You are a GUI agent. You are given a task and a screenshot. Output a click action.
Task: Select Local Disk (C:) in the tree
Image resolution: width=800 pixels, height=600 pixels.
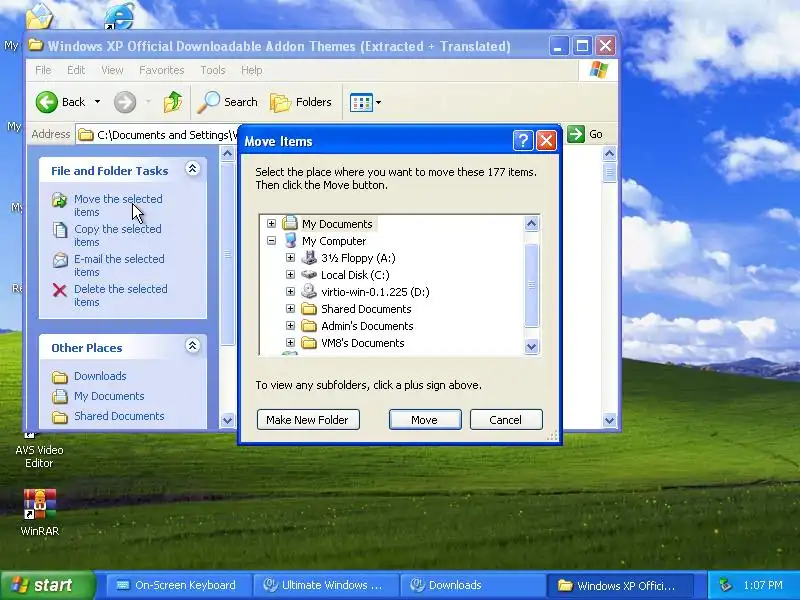pyautogui.click(x=355, y=275)
